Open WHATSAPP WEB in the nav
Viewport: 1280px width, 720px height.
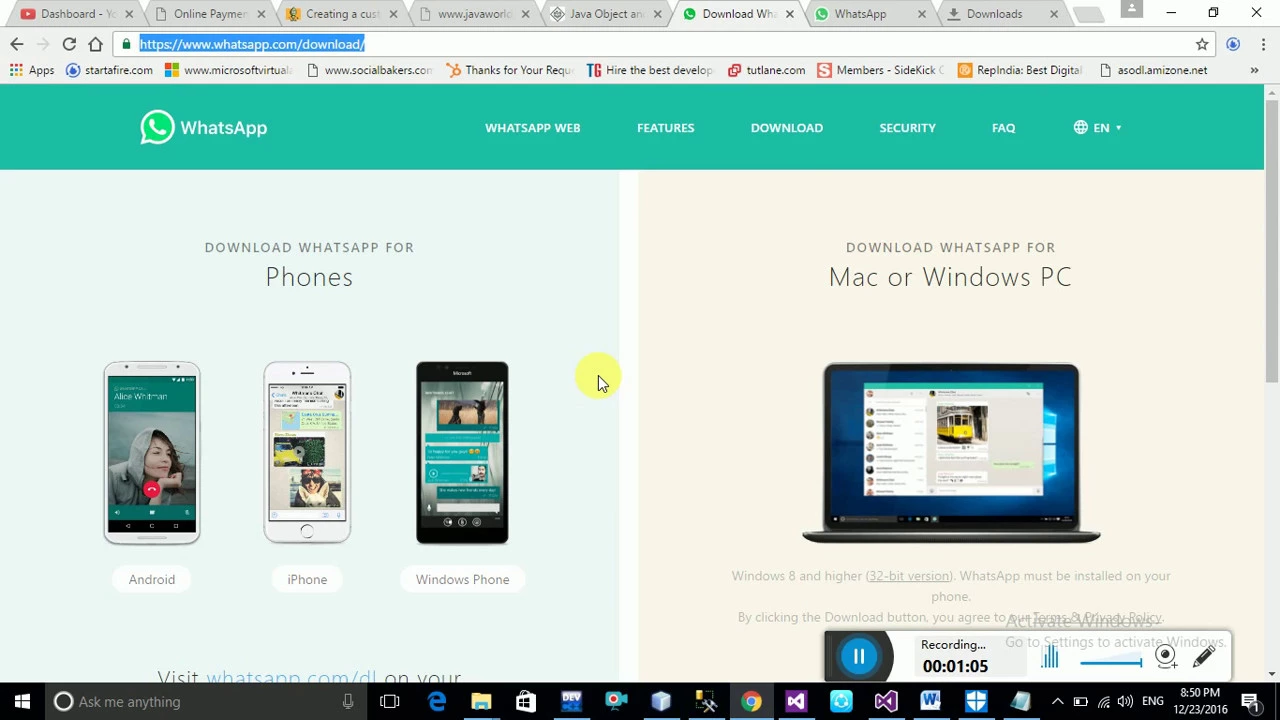click(x=532, y=128)
